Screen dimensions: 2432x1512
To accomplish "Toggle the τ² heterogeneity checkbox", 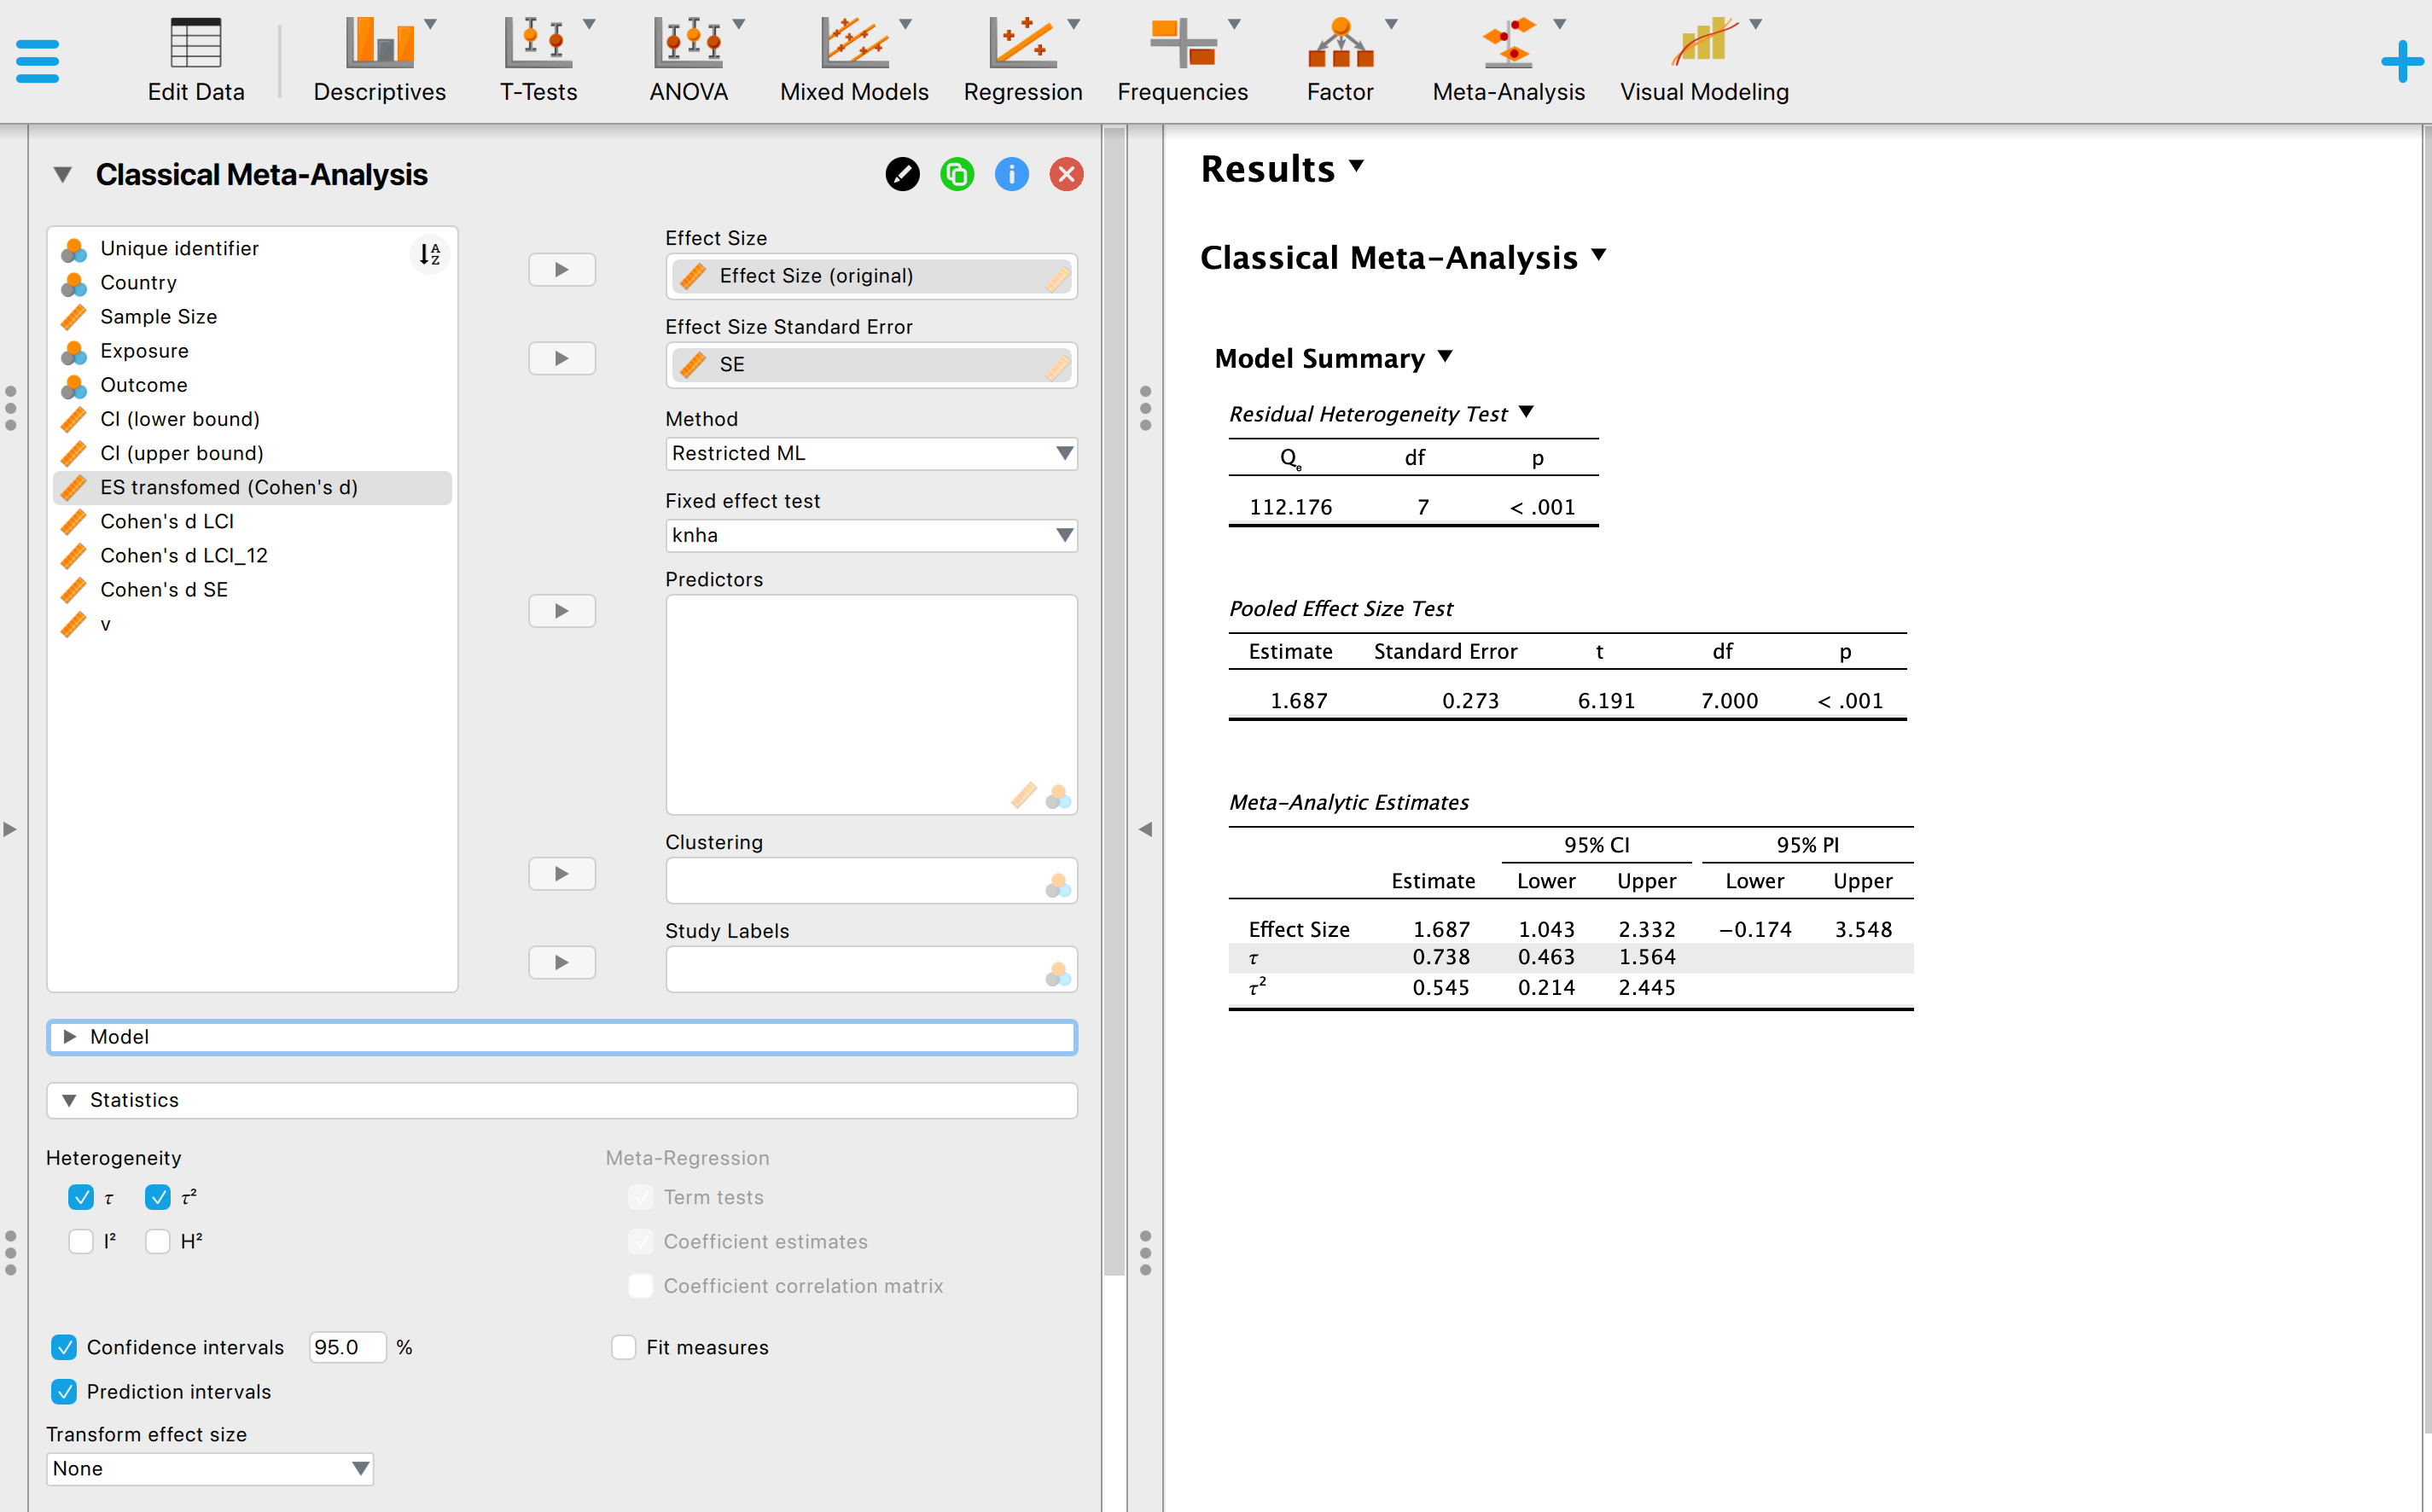I will 158,1198.
